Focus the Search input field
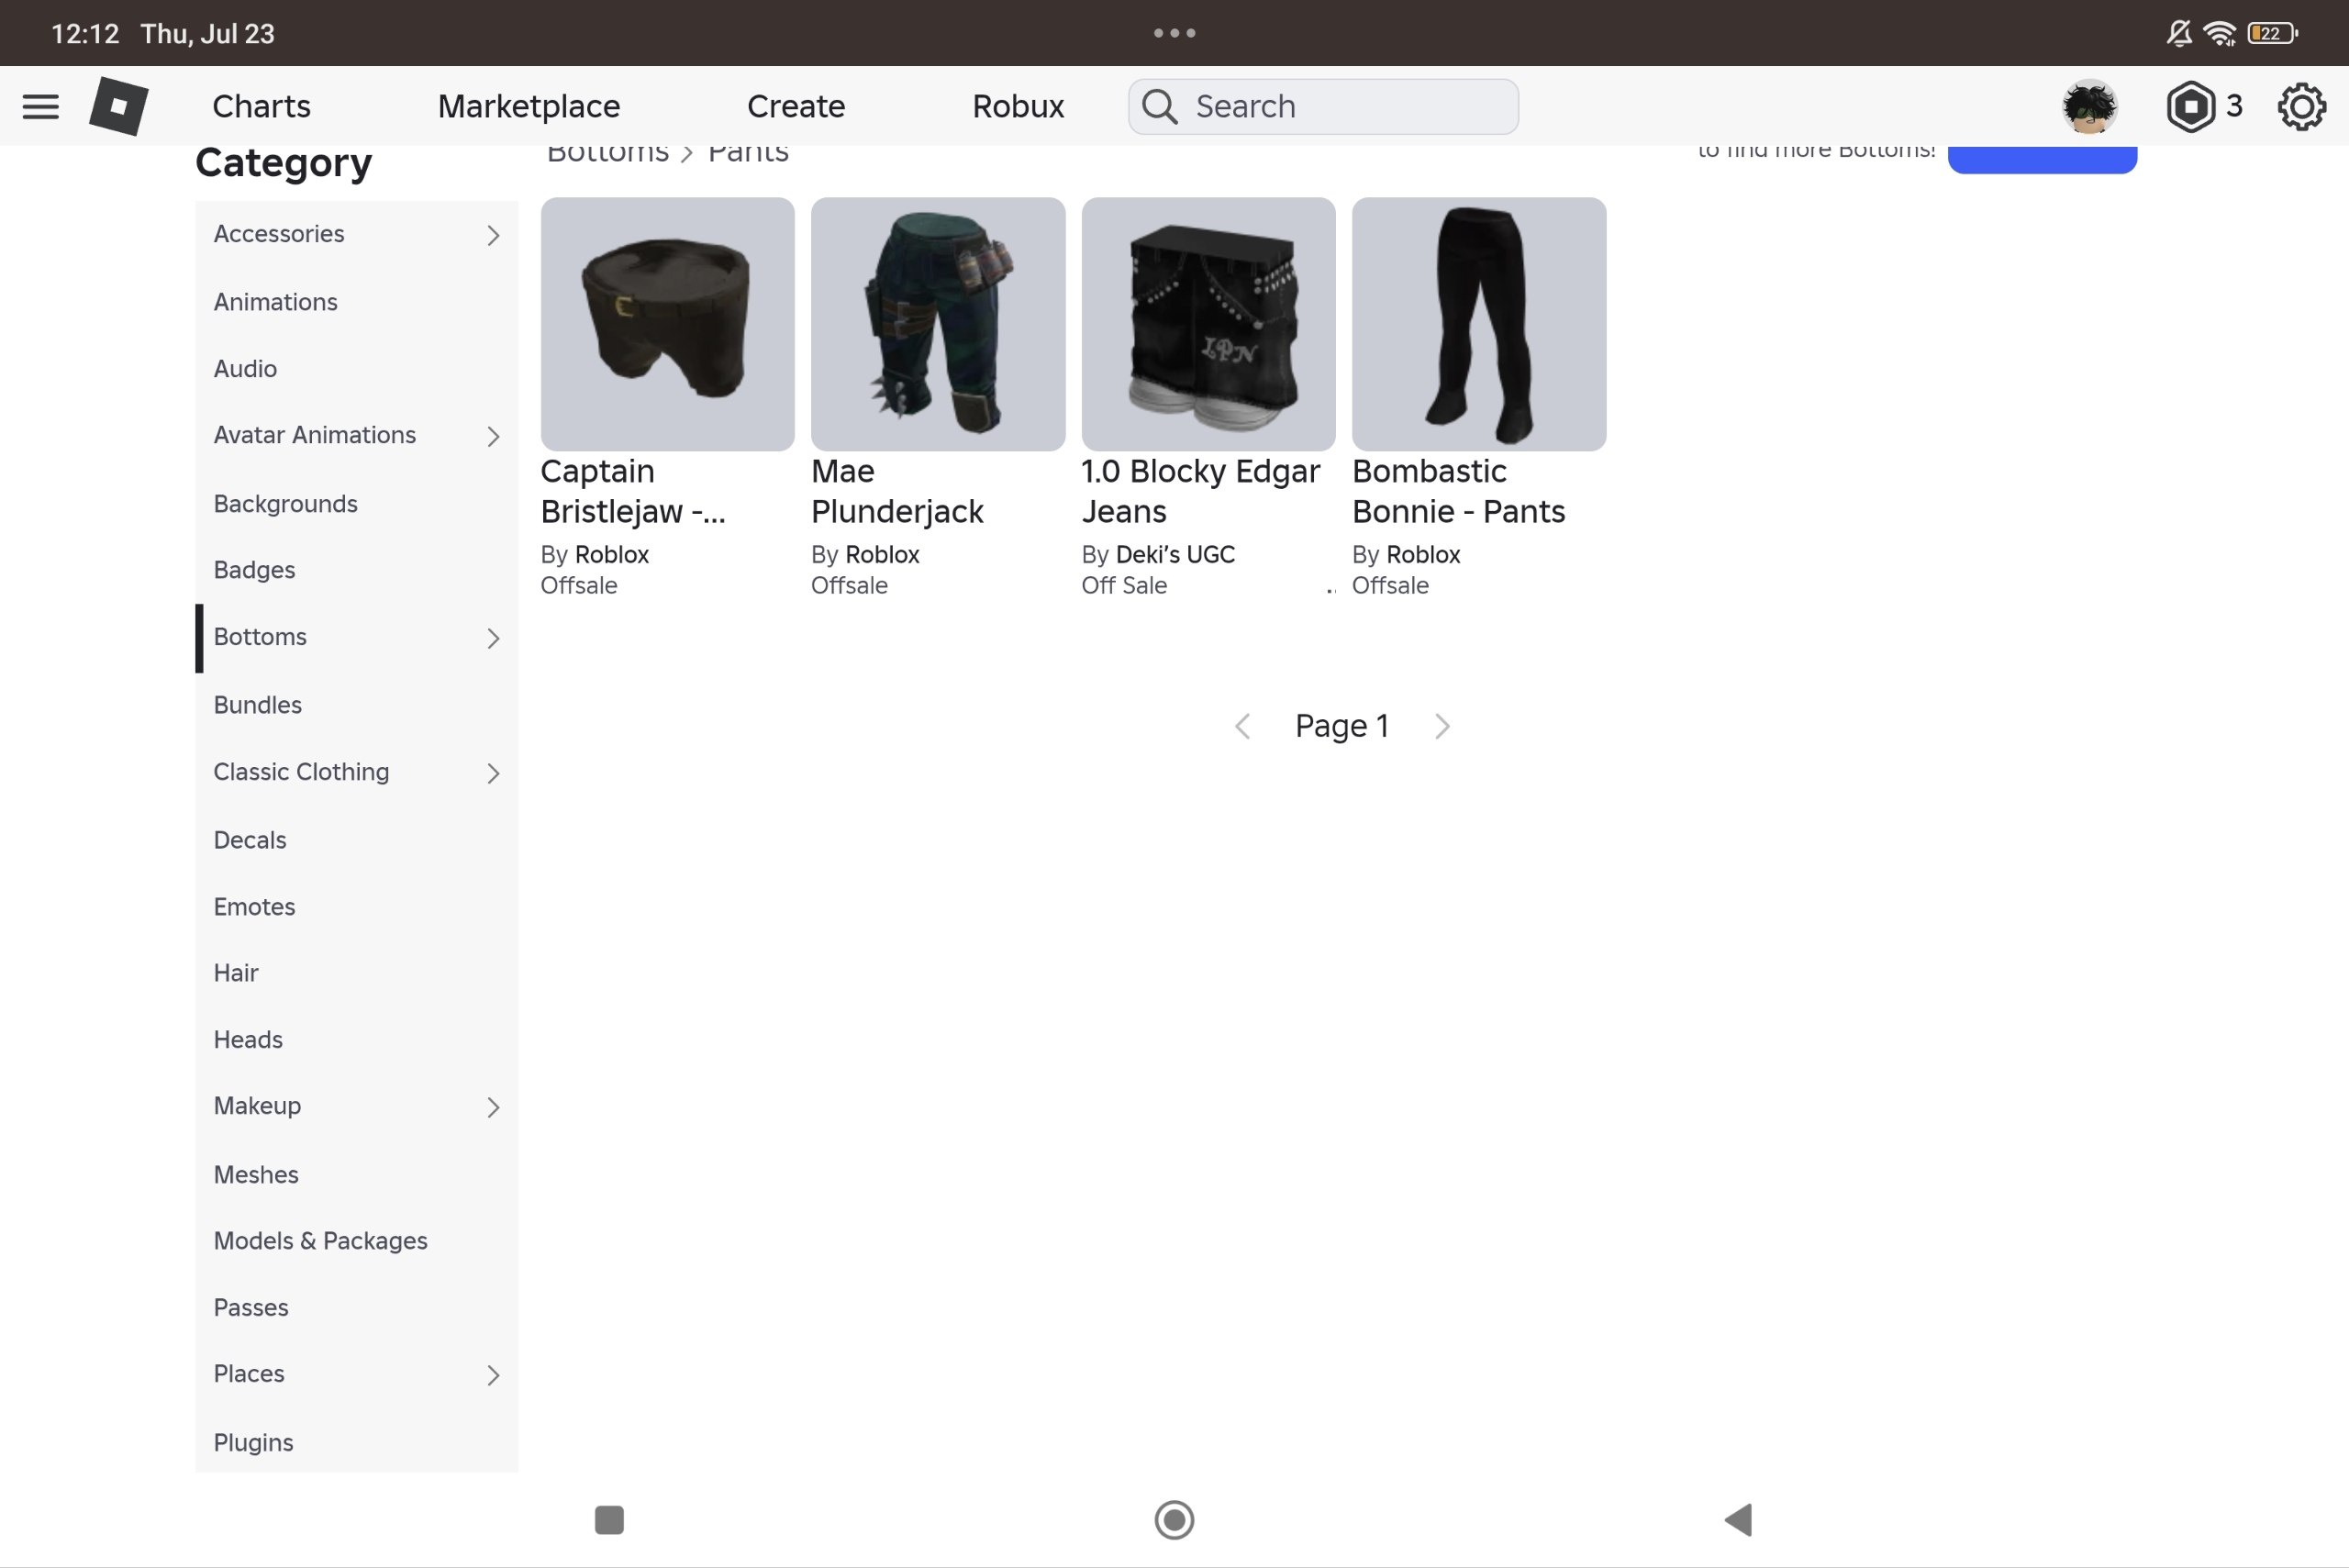This screenshot has width=2349, height=1568. click(x=1323, y=106)
